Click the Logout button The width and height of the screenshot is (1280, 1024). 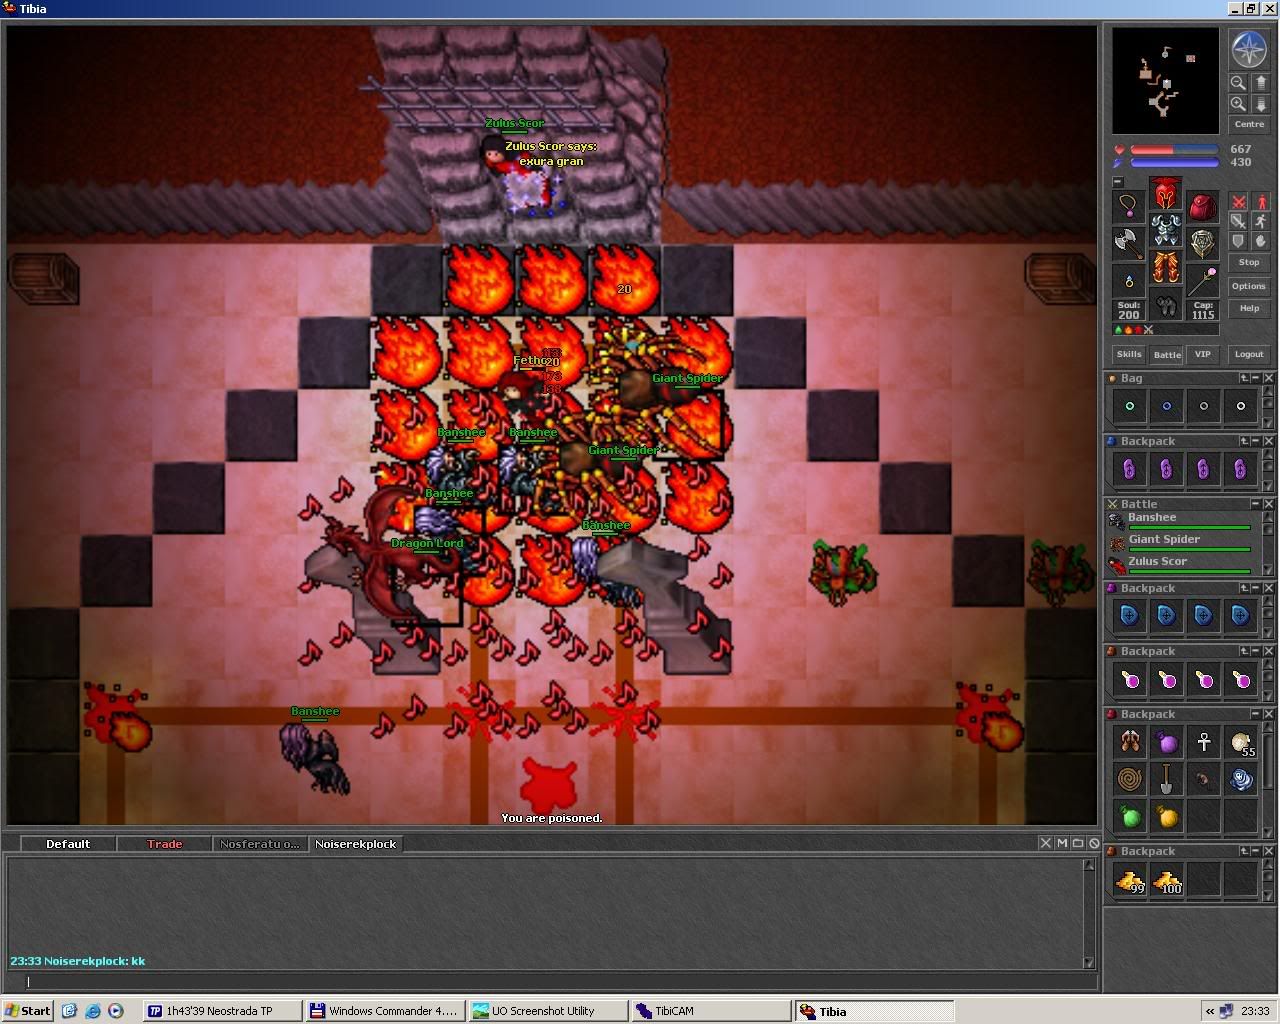1249,354
